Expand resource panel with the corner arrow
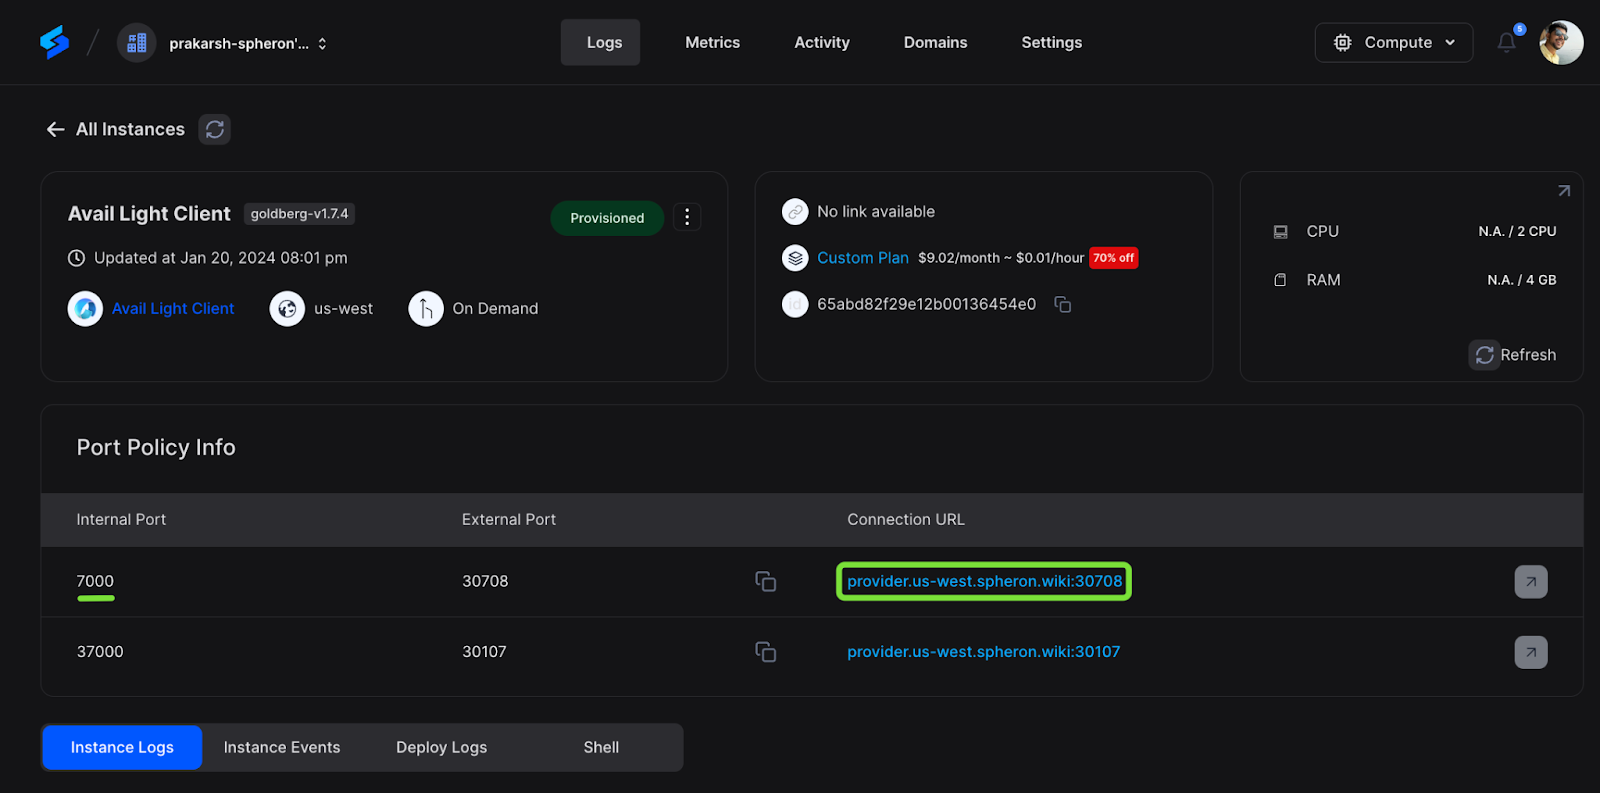1600x793 pixels. click(1564, 190)
